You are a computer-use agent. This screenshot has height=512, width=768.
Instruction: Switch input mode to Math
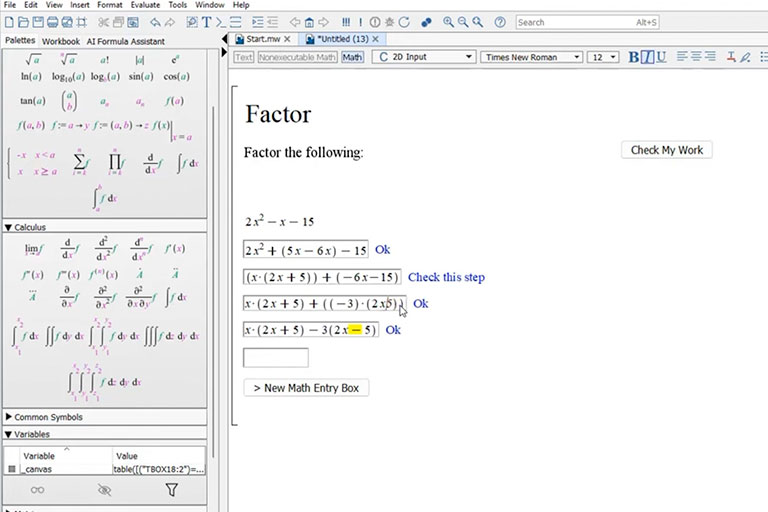pos(352,57)
